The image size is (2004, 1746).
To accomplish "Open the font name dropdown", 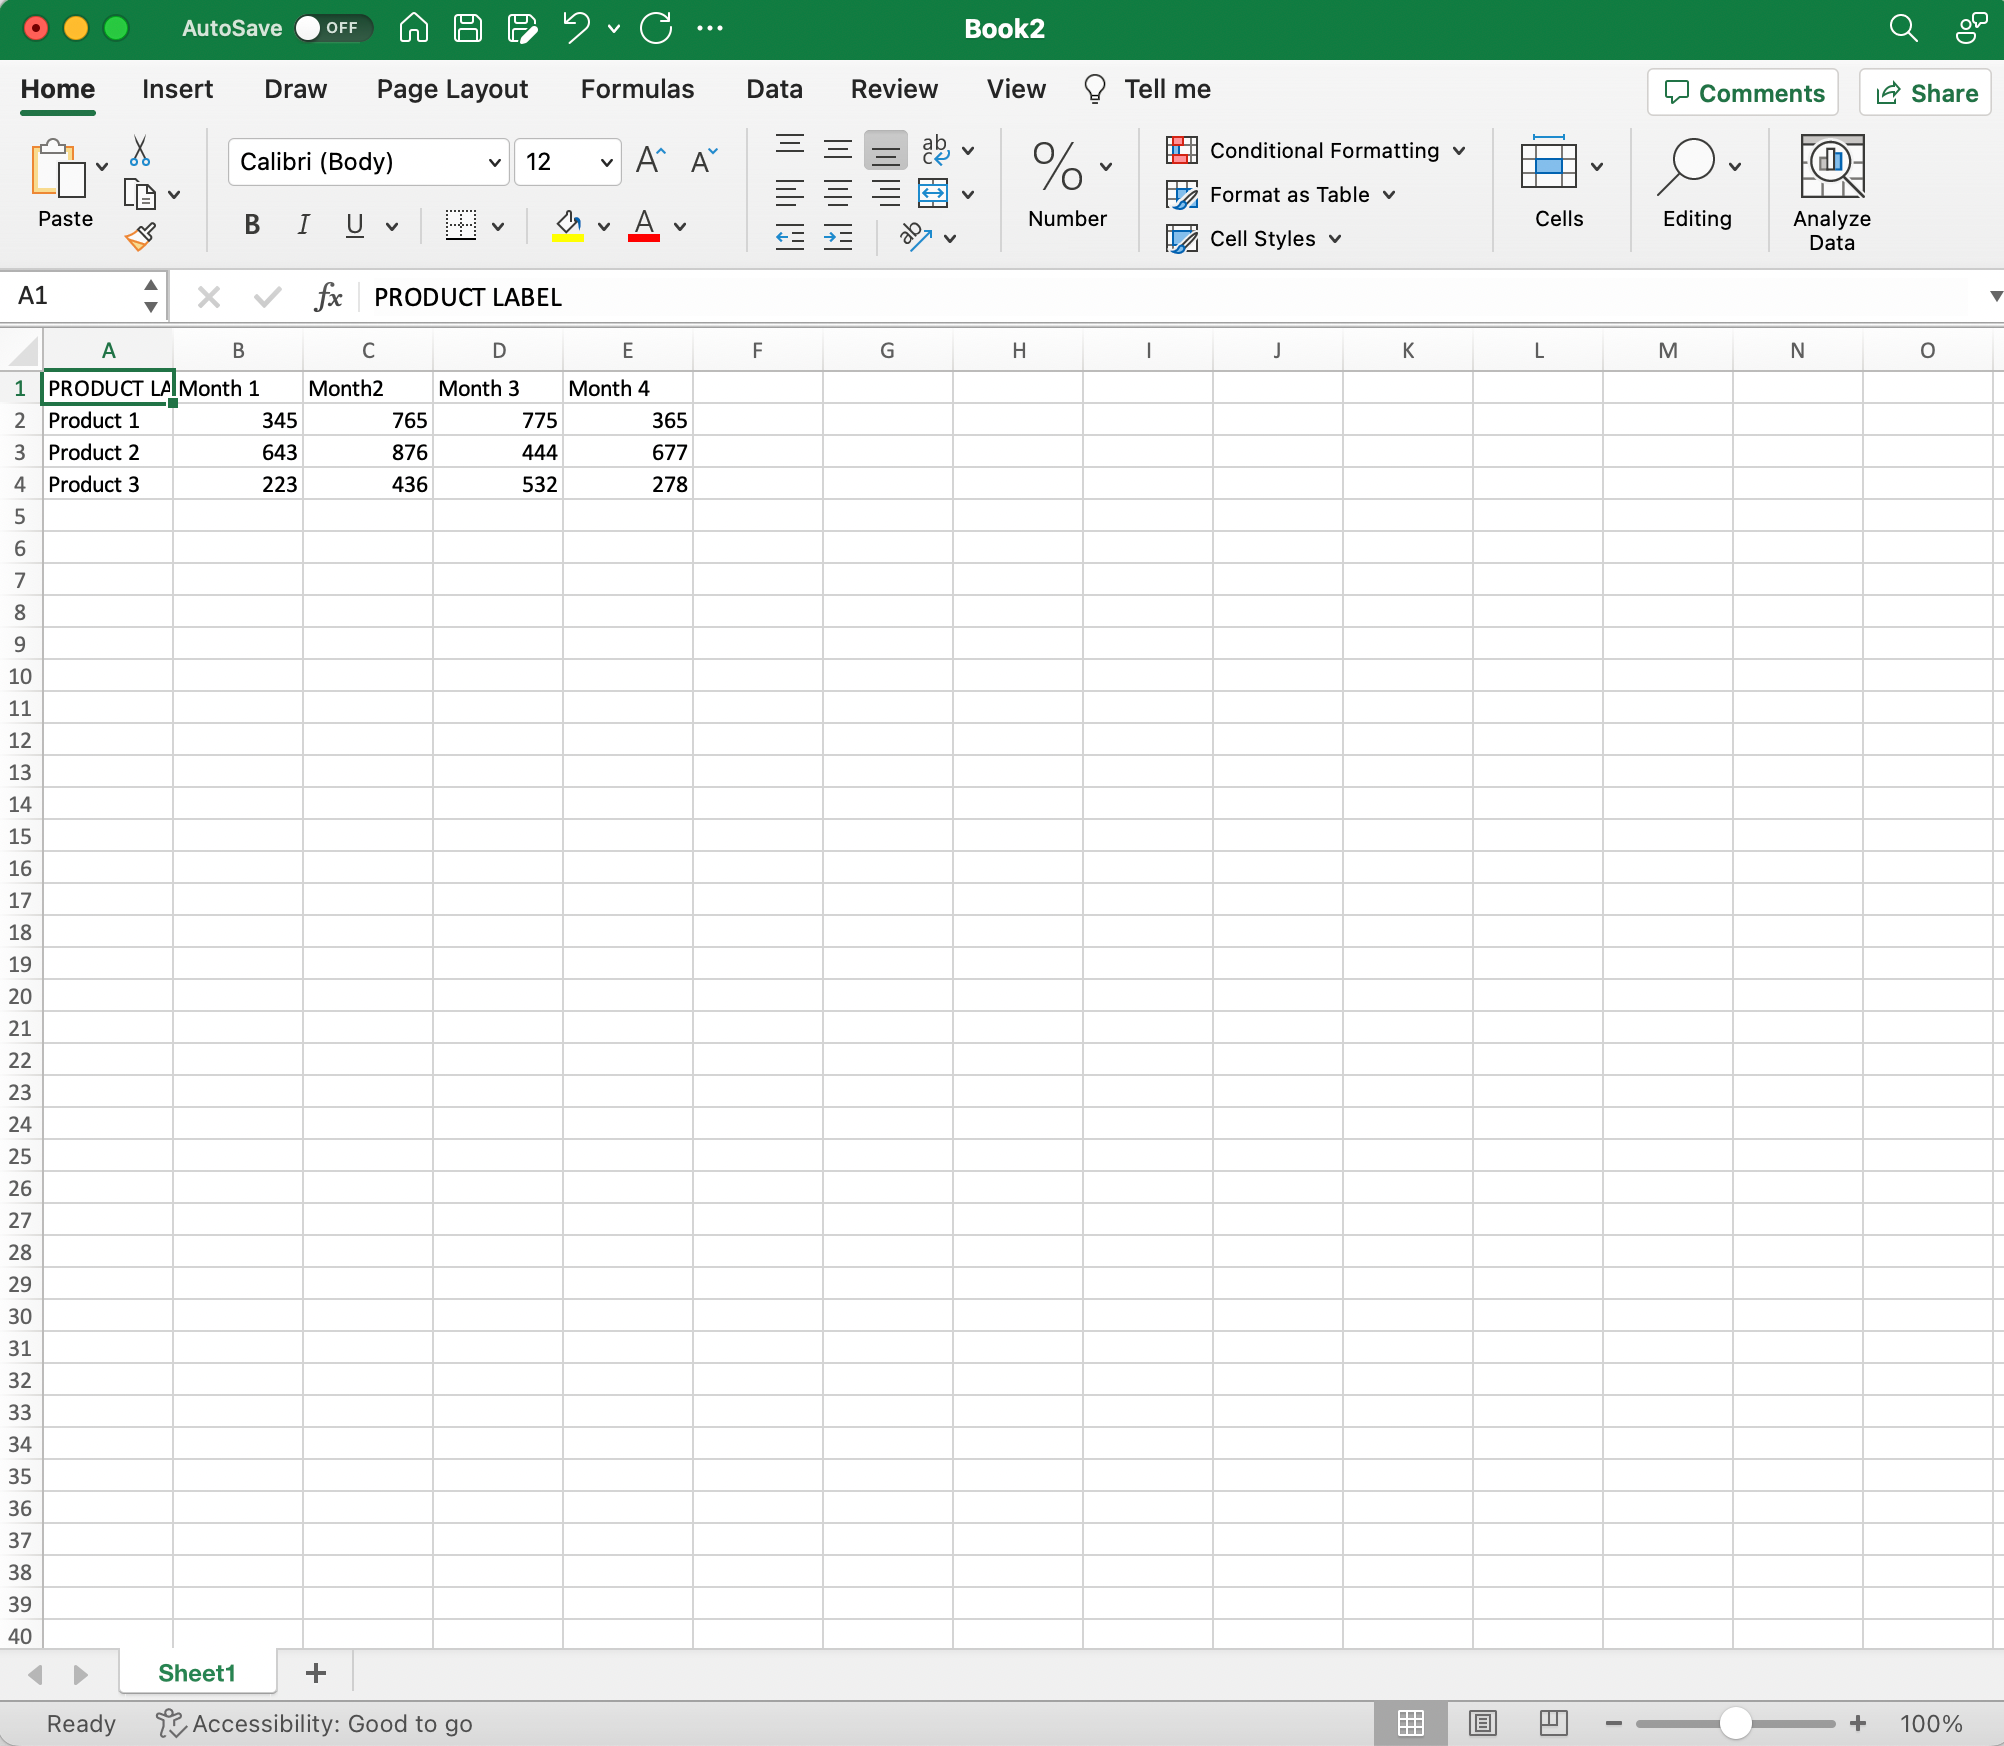I will coord(493,161).
